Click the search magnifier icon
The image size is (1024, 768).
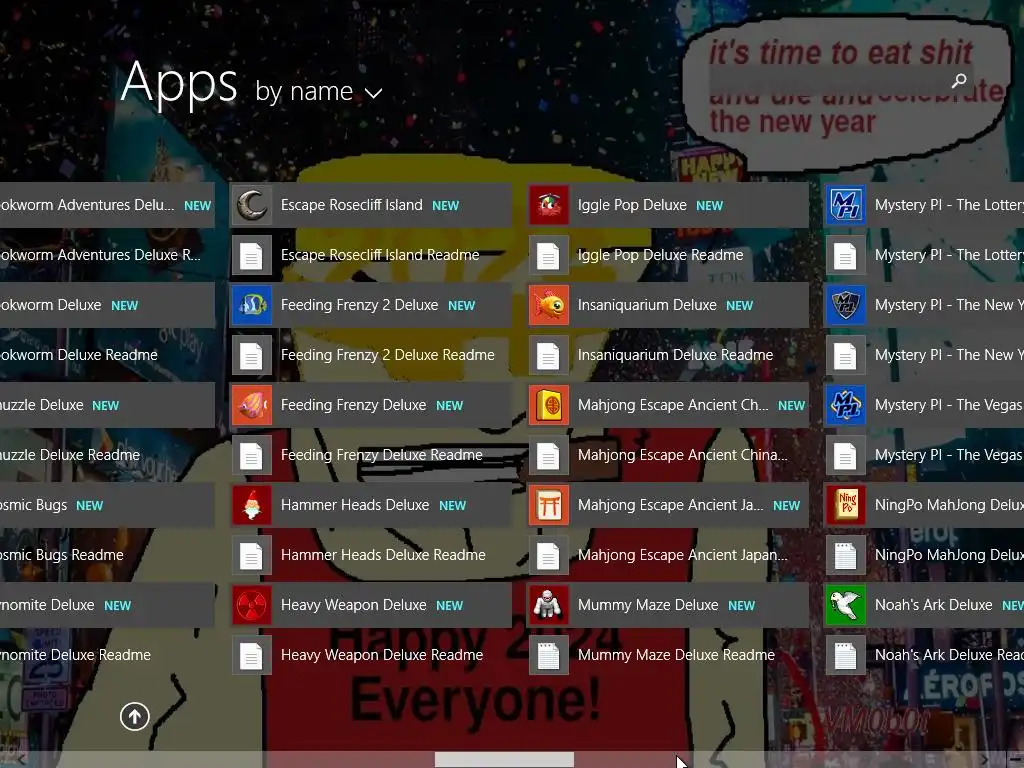959,80
